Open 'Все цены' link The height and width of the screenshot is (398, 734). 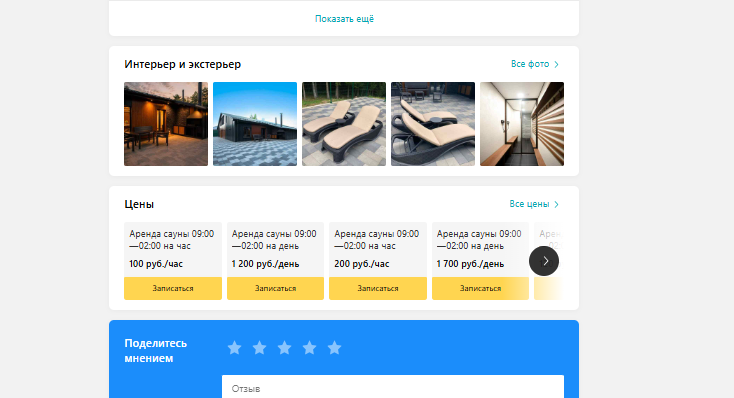pos(529,204)
